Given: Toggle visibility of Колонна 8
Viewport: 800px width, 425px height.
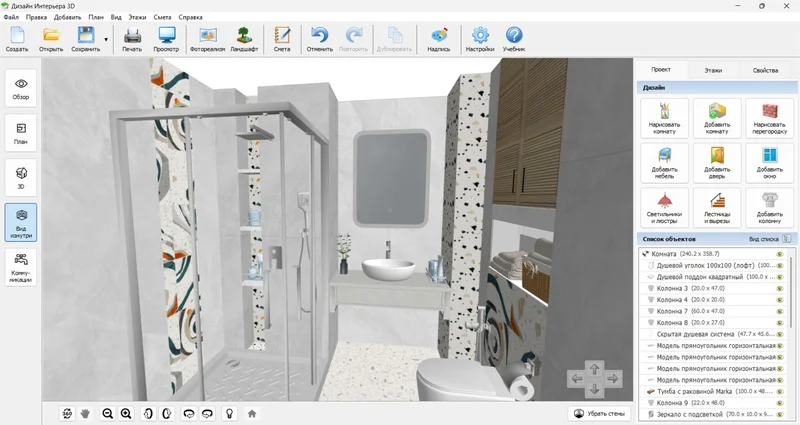Looking at the screenshot, I should point(780,323).
